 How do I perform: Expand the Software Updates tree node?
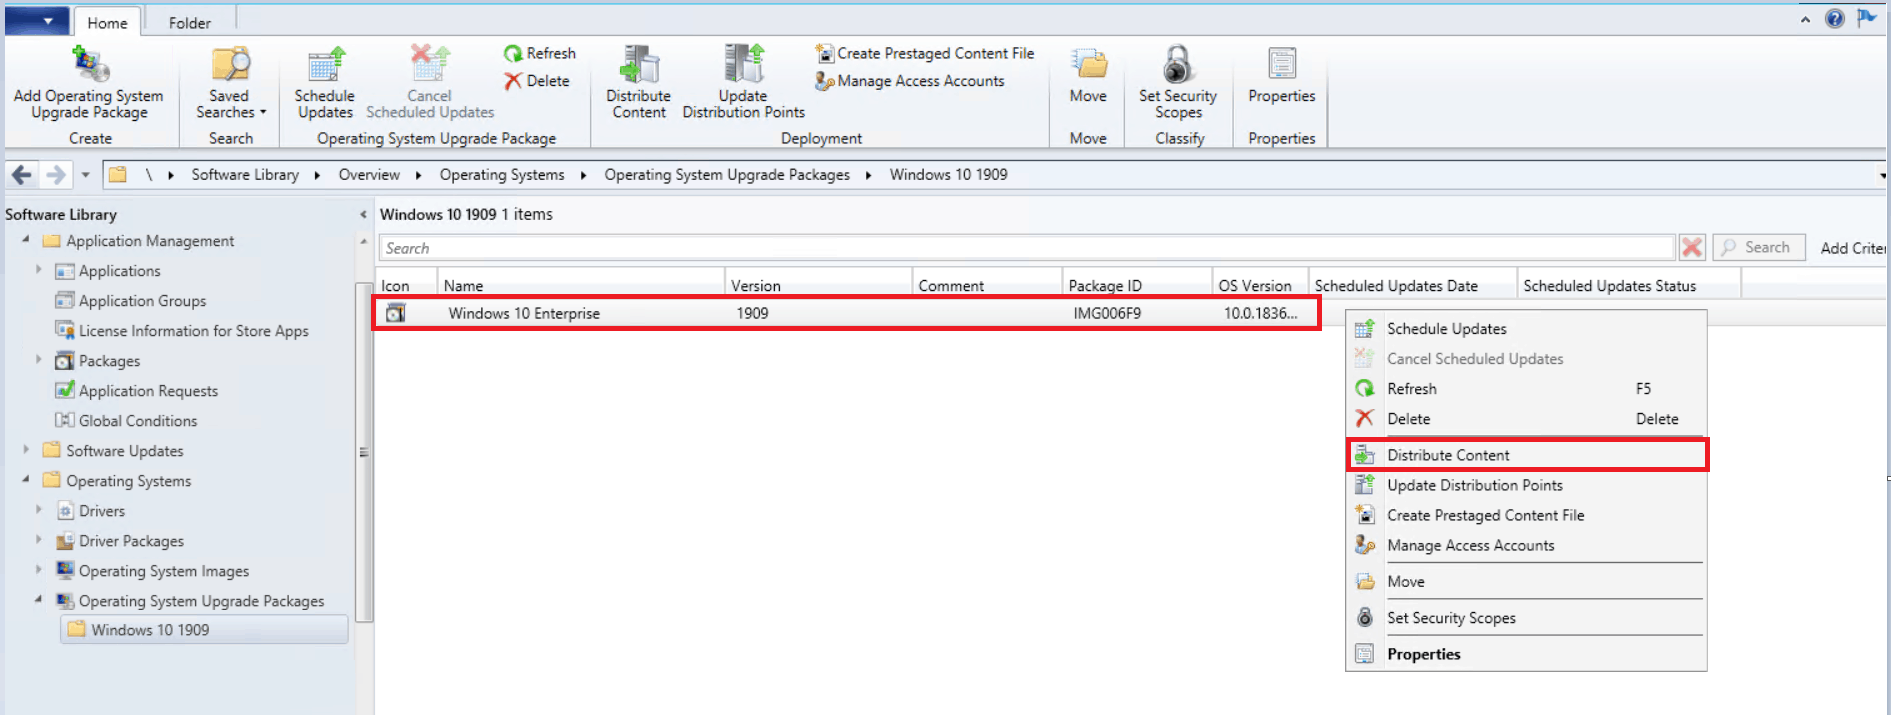[x=26, y=450]
